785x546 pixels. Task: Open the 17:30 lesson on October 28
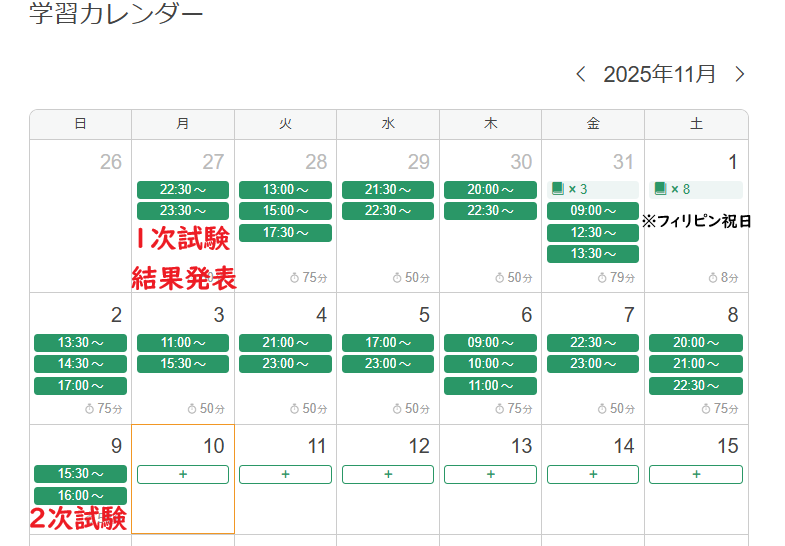tap(285, 232)
